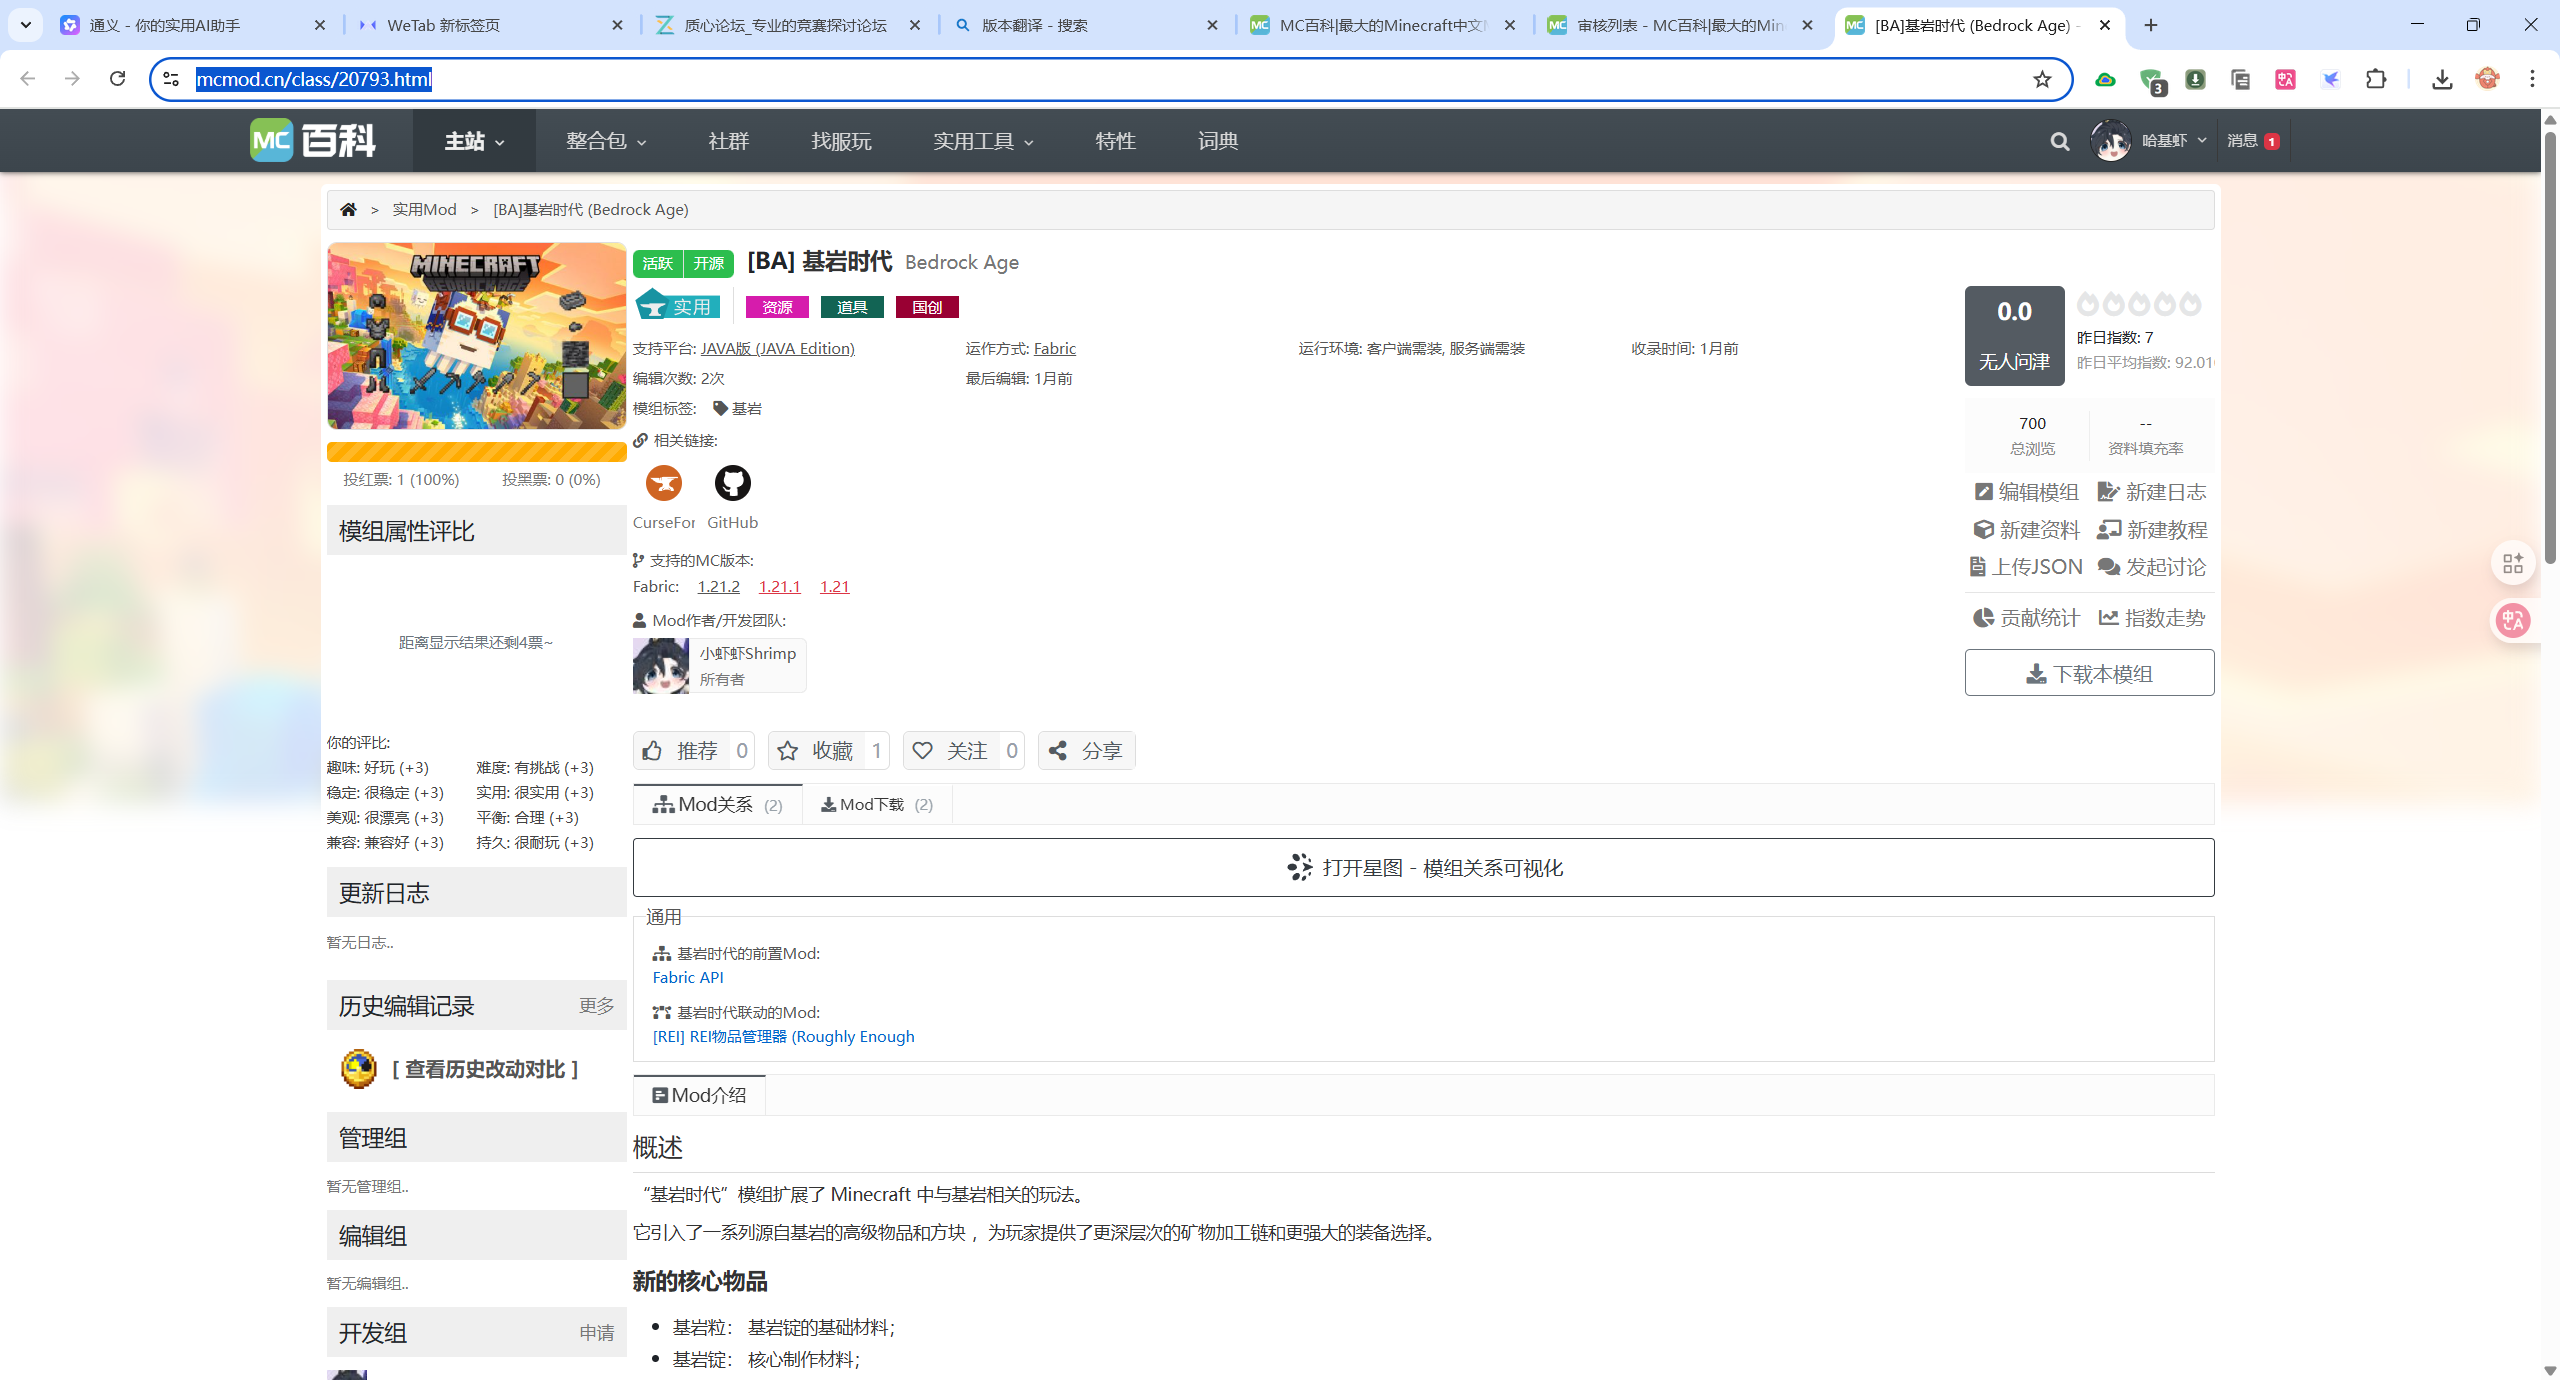The image size is (2560, 1380).
Task: Open 打开星图 relationship visualization
Action: tap(1423, 868)
